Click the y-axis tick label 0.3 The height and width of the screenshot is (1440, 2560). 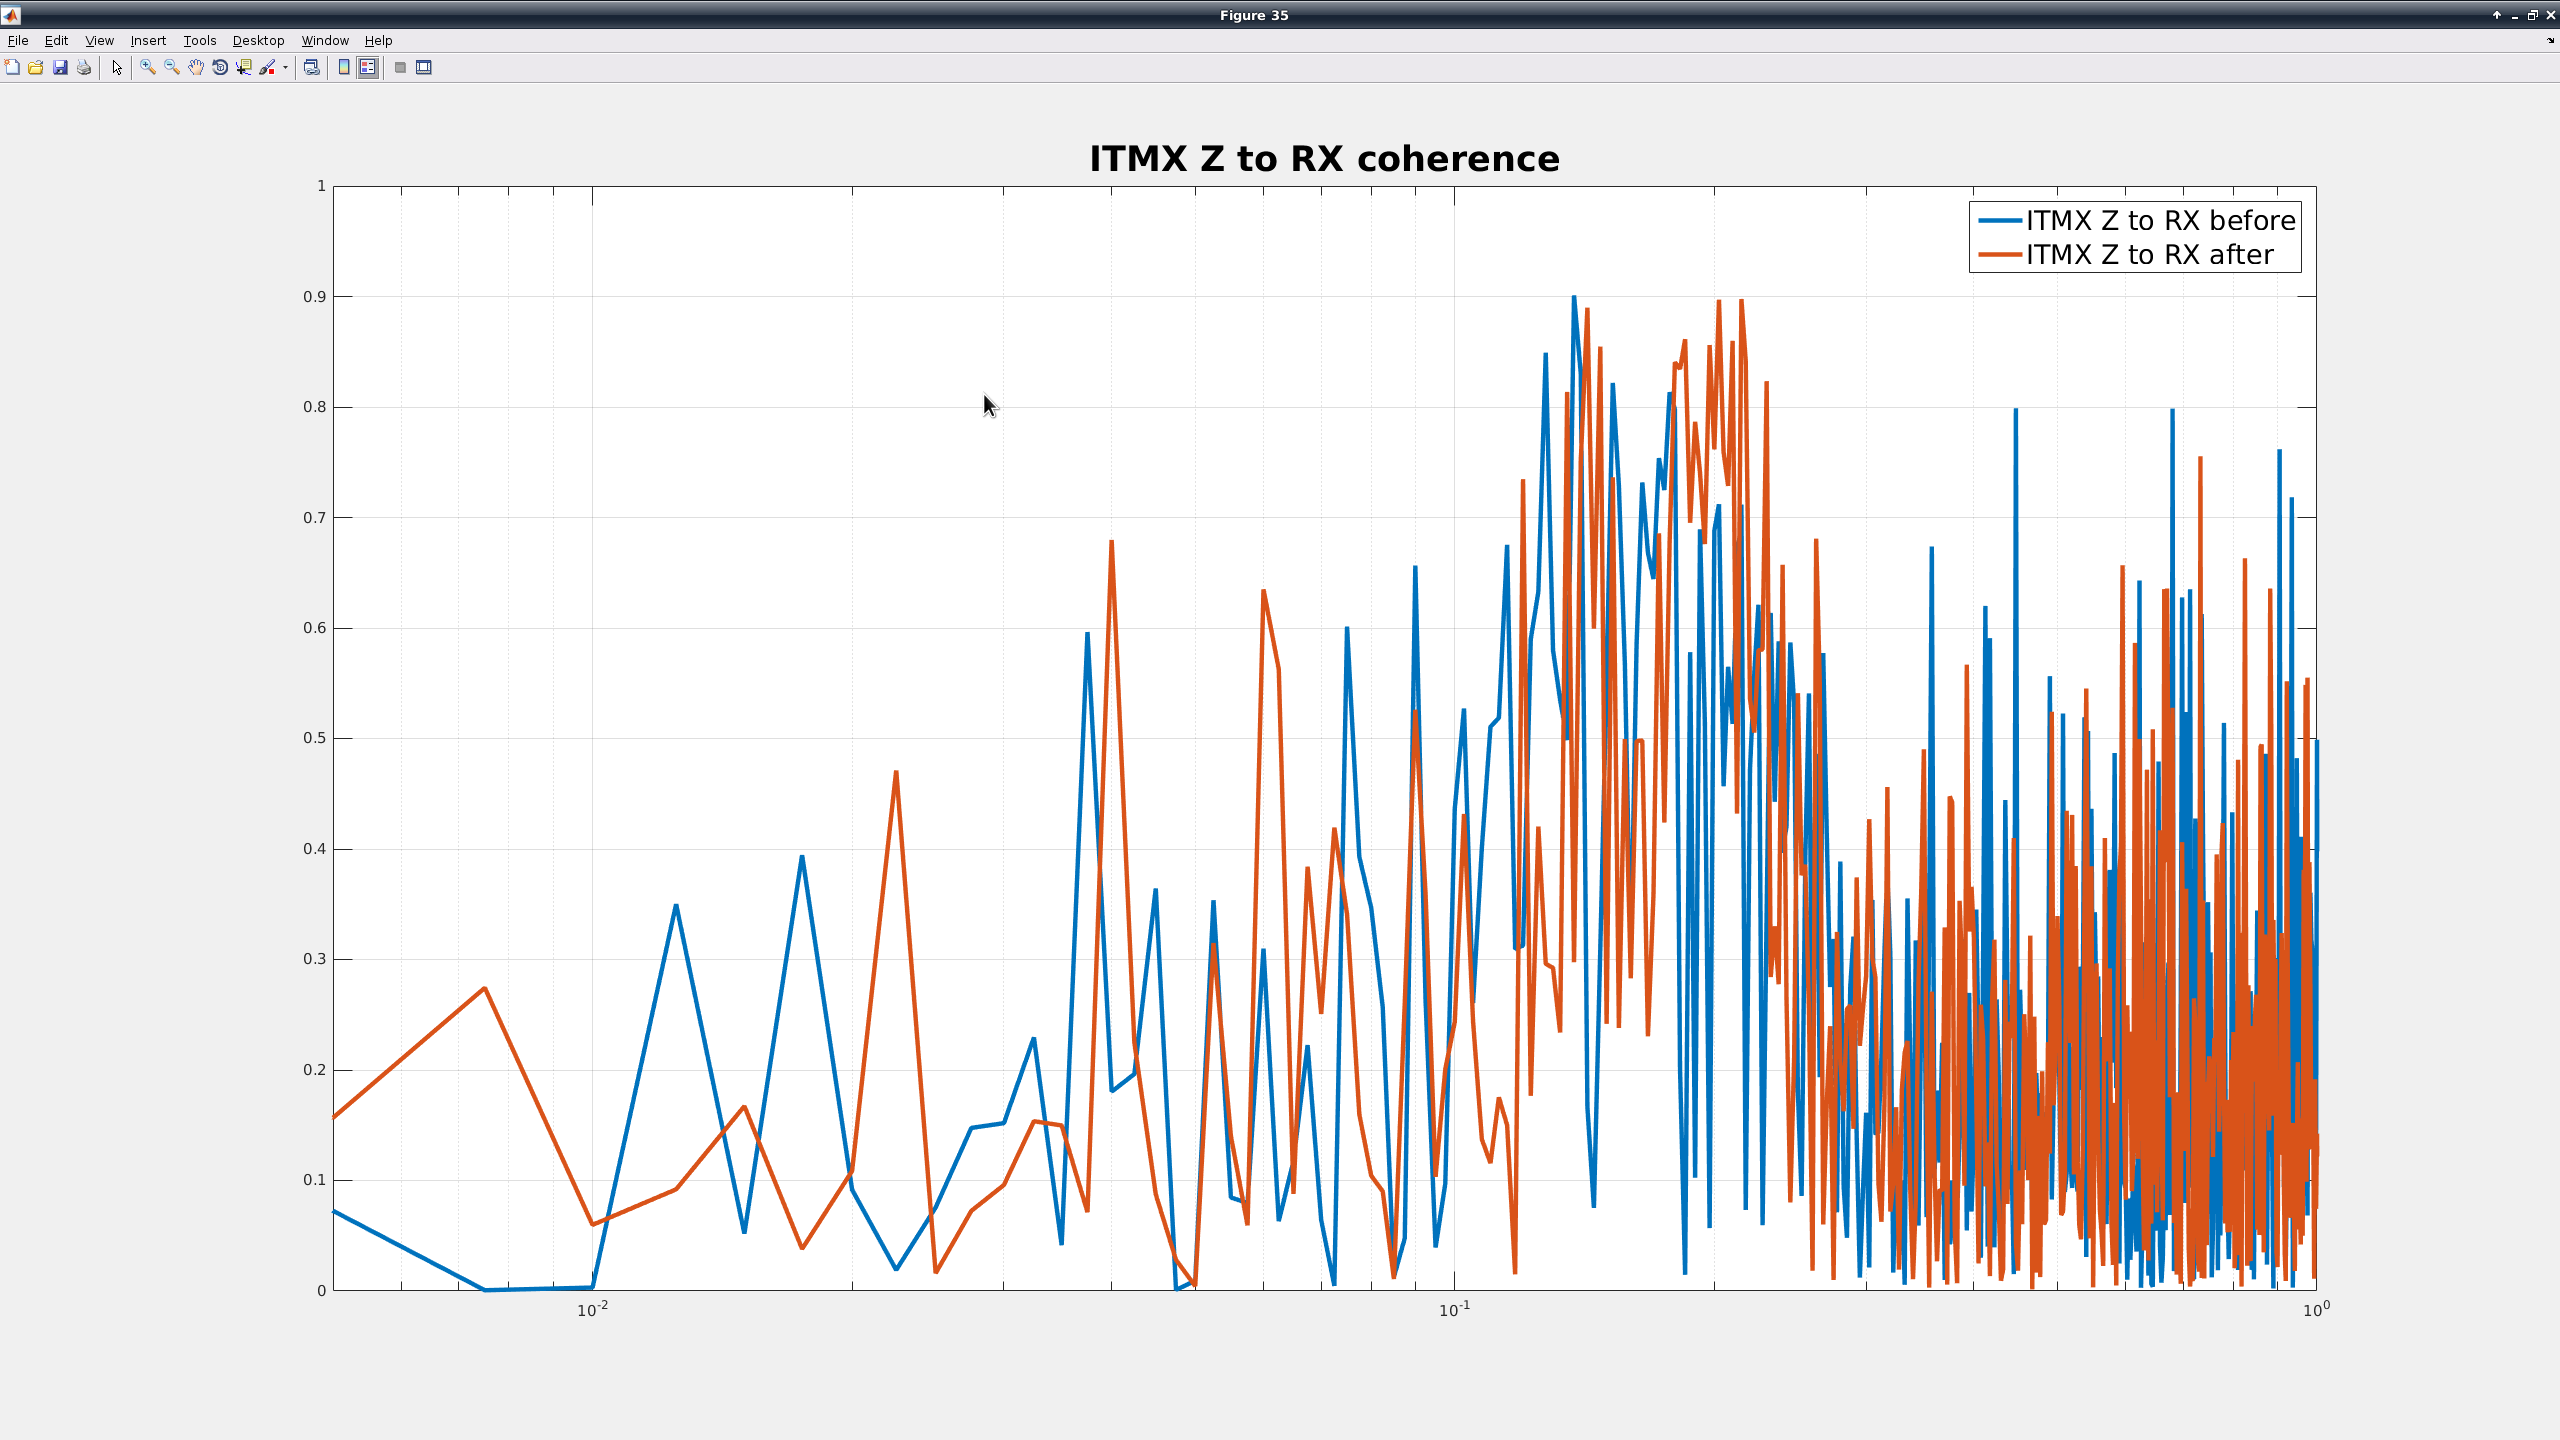click(315, 959)
